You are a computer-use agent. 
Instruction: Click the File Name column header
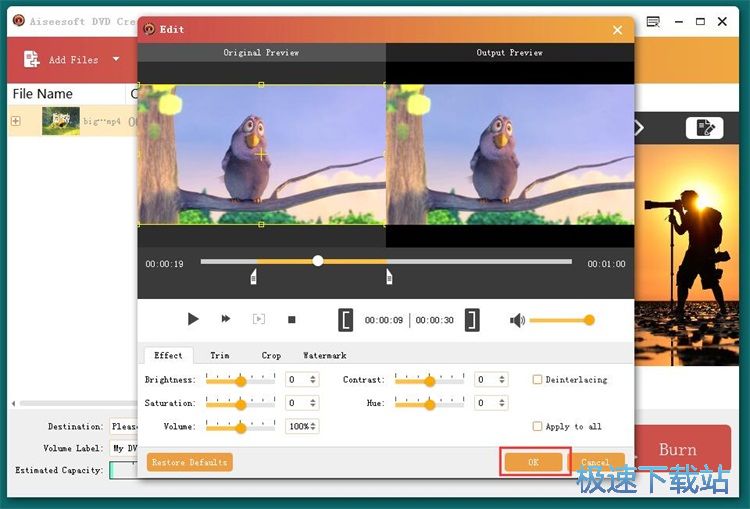43,94
